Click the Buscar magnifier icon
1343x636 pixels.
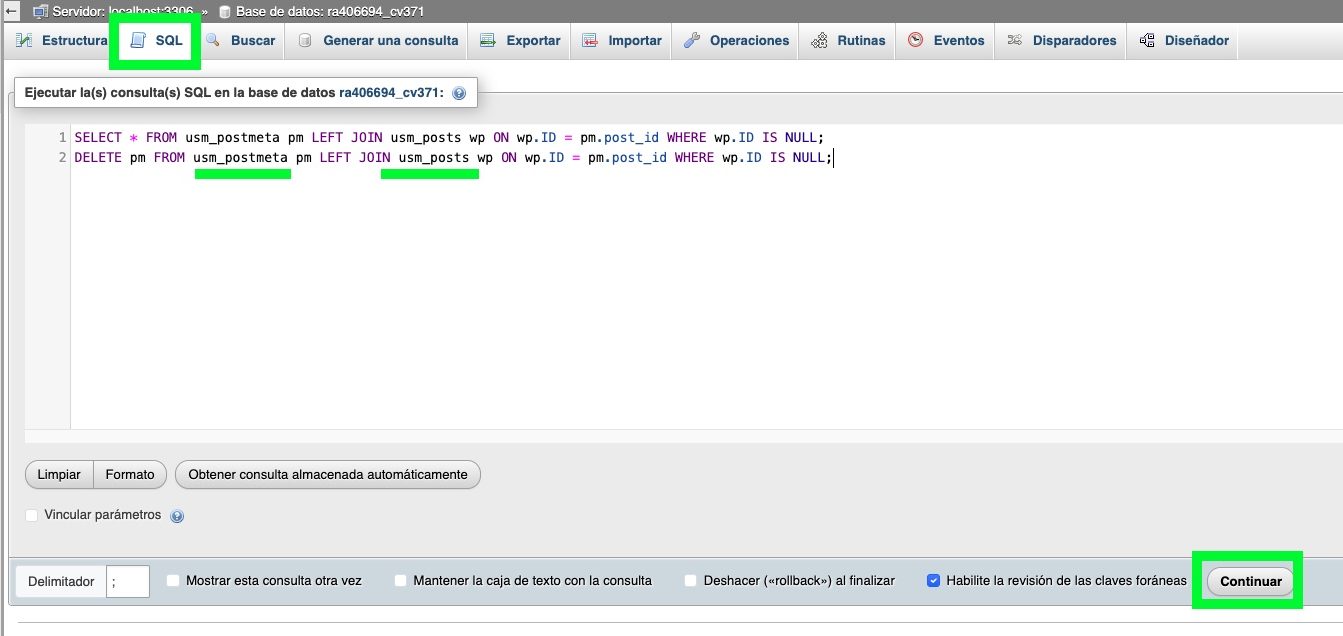pos(213,41)
